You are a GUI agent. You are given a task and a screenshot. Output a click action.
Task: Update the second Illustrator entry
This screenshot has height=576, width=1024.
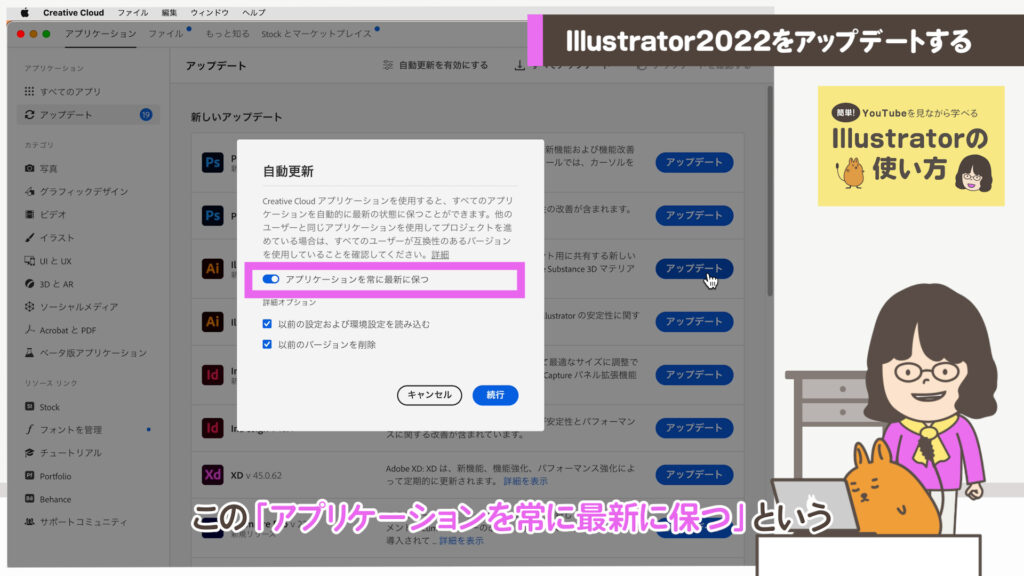[x=694, y=321]
